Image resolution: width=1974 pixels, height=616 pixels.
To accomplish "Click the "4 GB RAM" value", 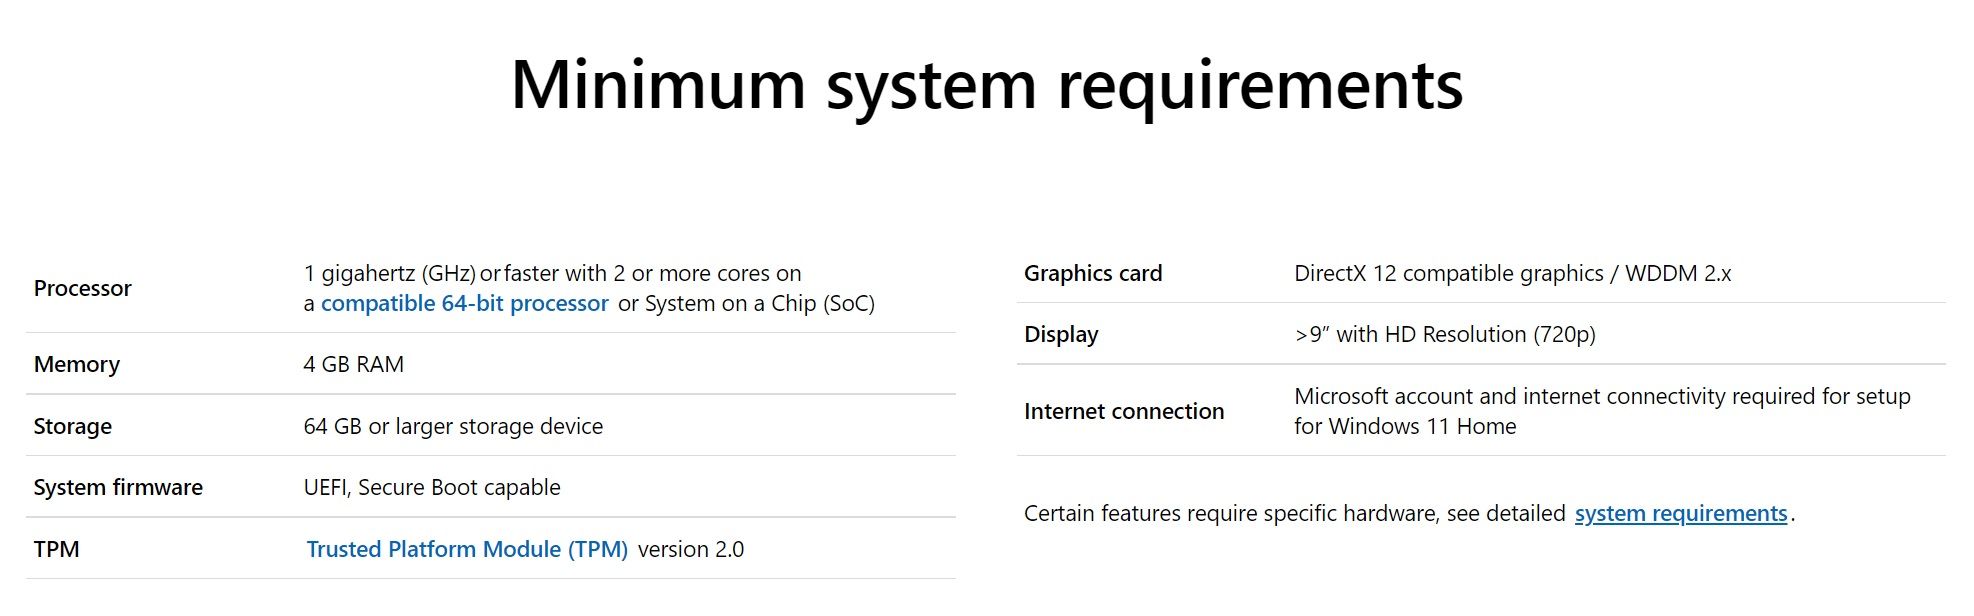I will pos(354,365).
